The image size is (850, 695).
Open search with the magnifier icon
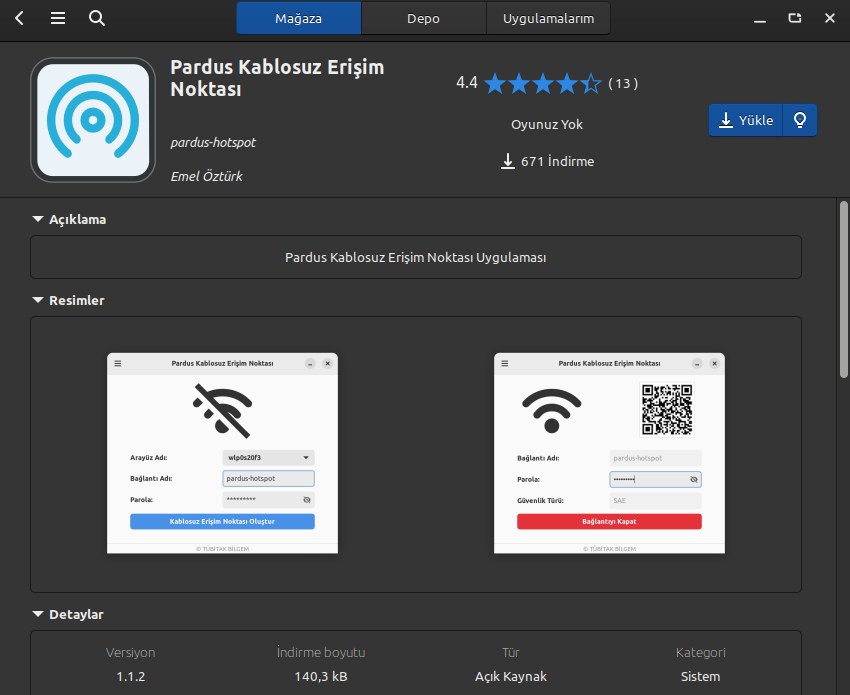pyautogui.click(x=96, y=18)
